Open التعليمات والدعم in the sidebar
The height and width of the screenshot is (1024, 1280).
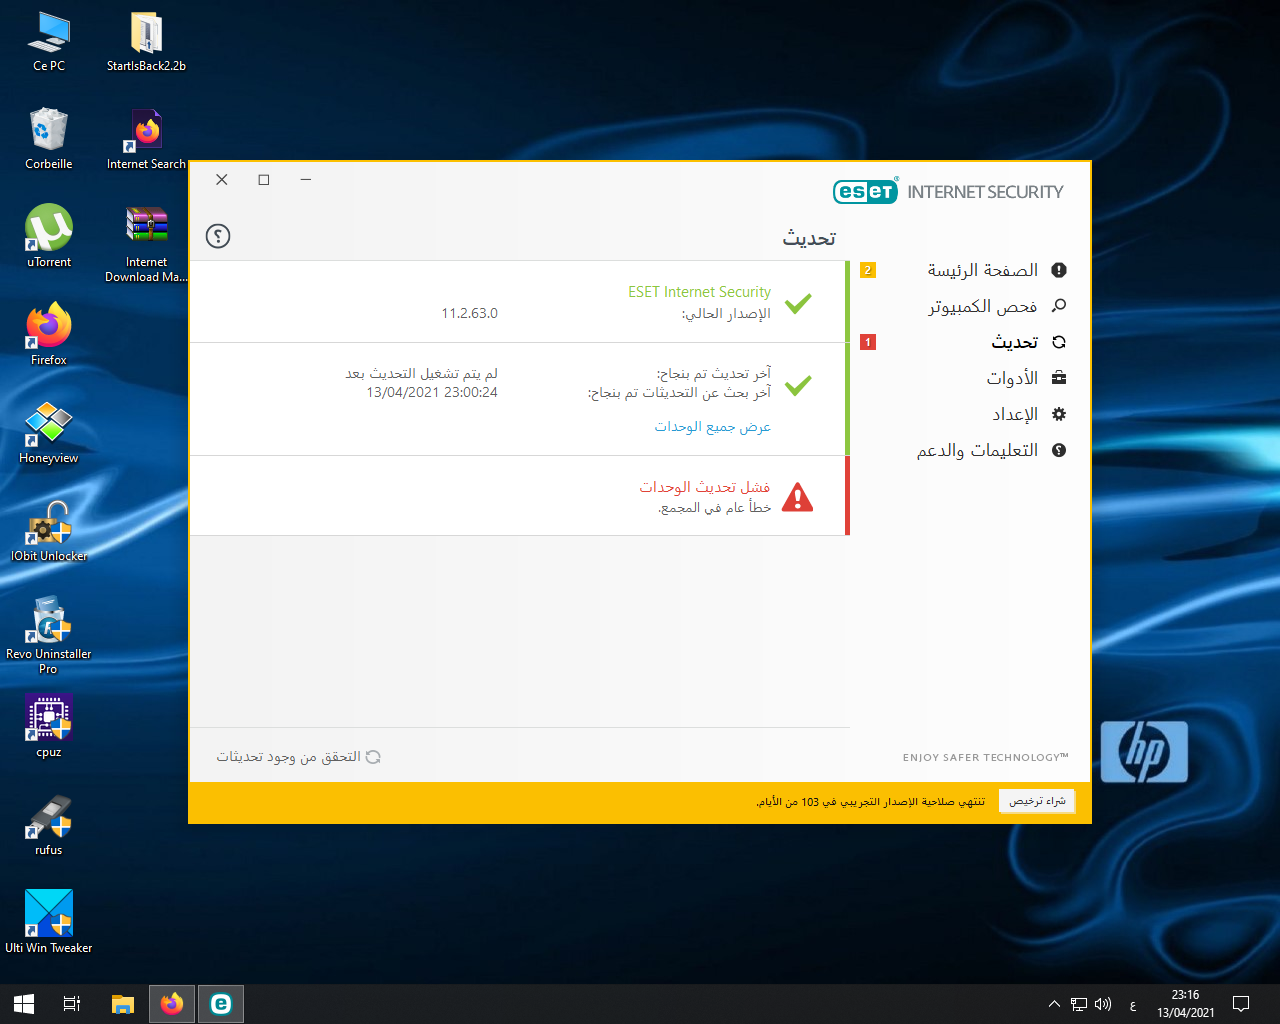coord(977,450)
